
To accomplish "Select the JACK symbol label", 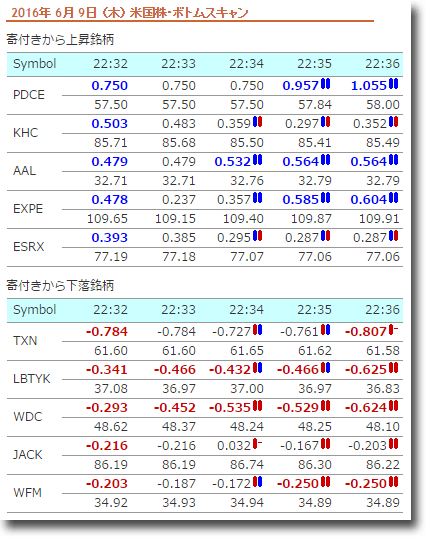I will pos(28,455).
